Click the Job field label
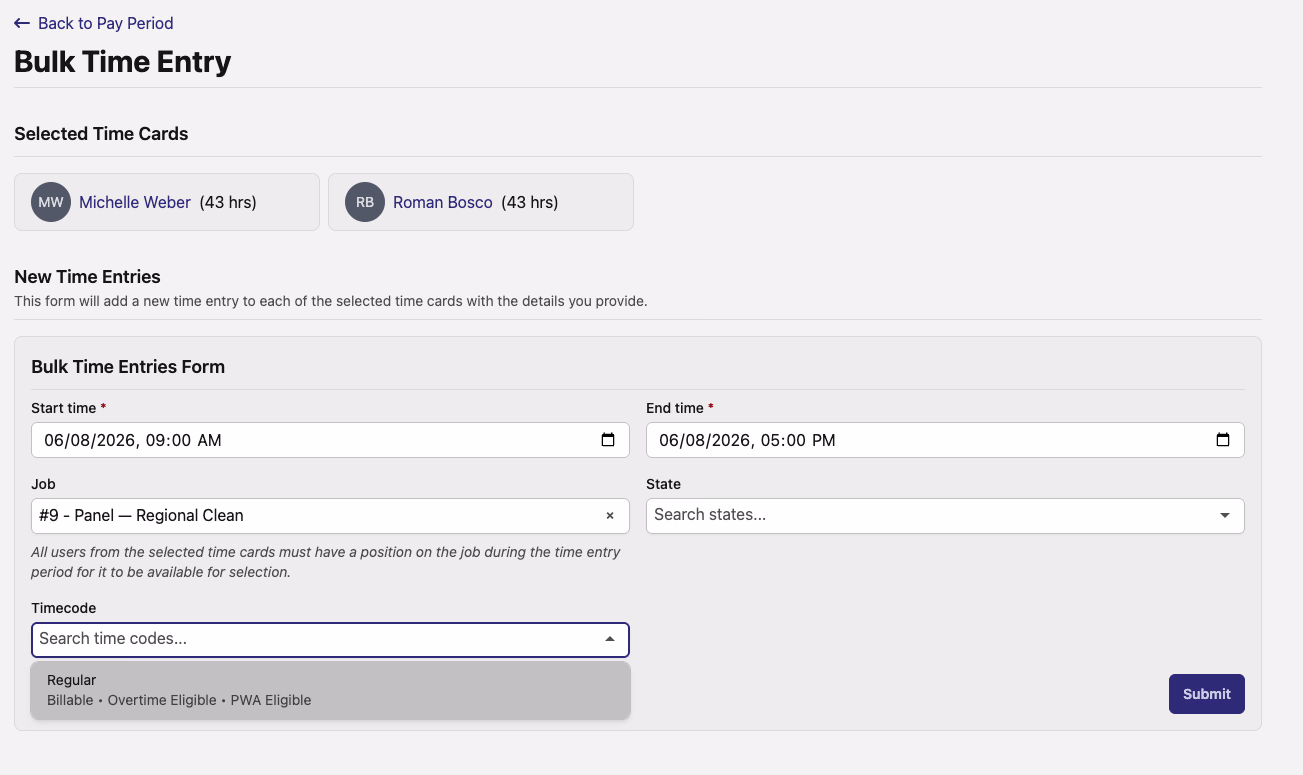This screenshot has width=1303, height=775. [x=43, y=484]
